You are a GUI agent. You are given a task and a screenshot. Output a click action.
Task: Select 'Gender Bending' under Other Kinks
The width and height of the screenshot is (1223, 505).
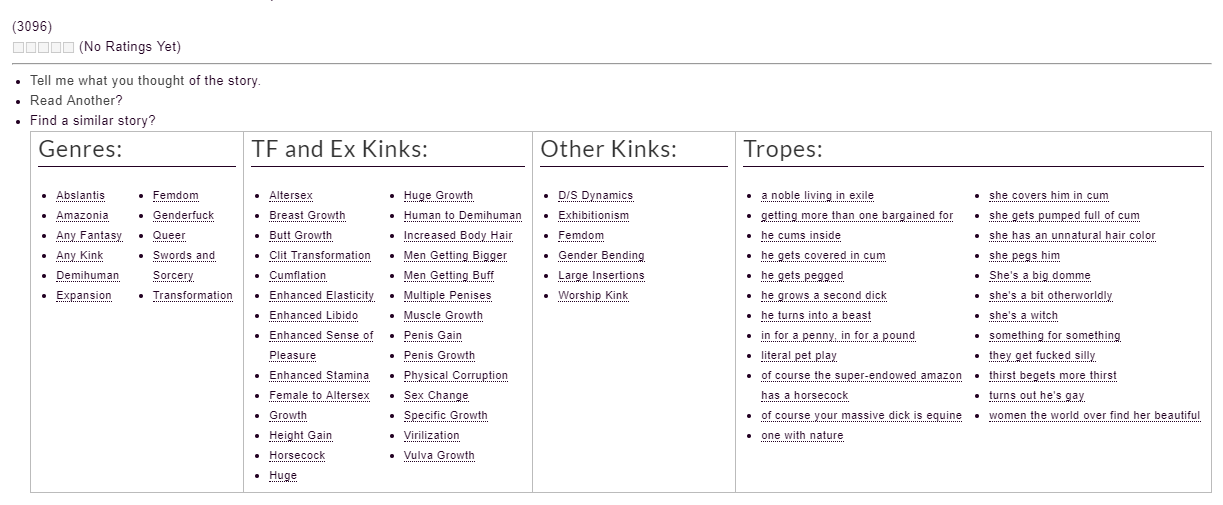601,256
